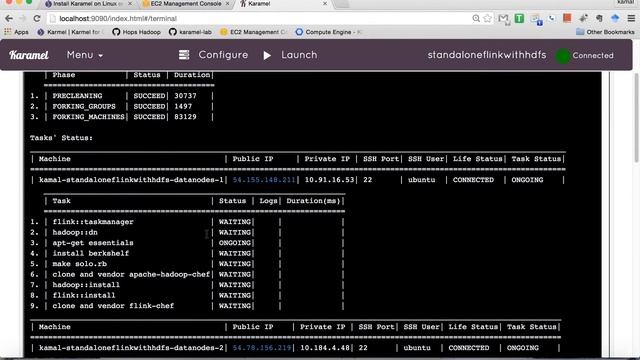Open the EC2 Management bookmark

click(x=253, y=32)
